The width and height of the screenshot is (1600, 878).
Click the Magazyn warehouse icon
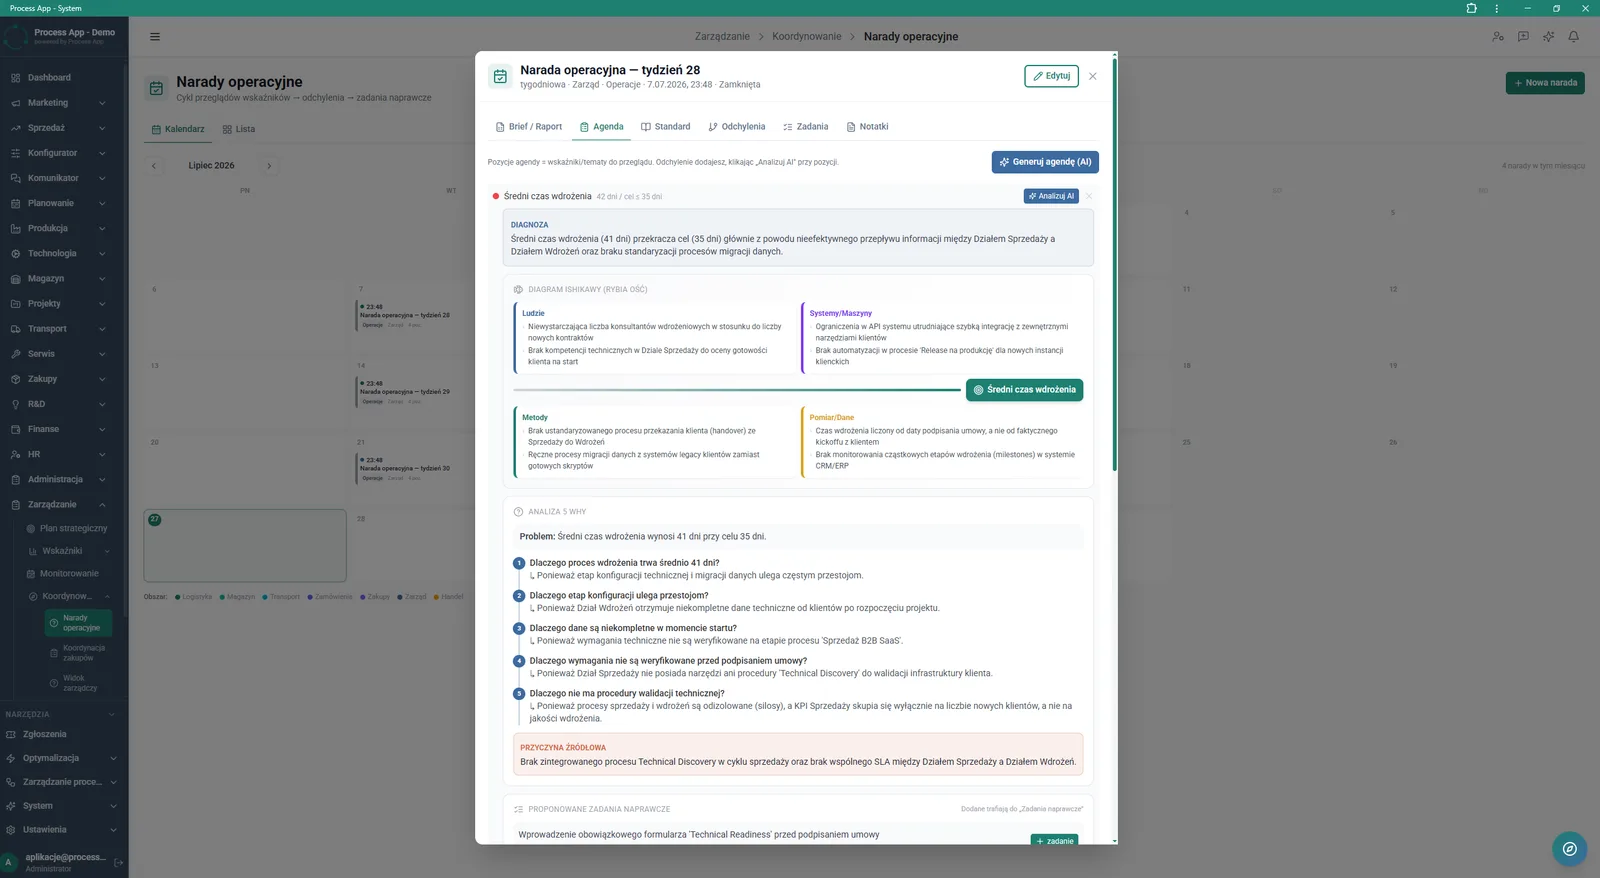click(x=15, y=279)
